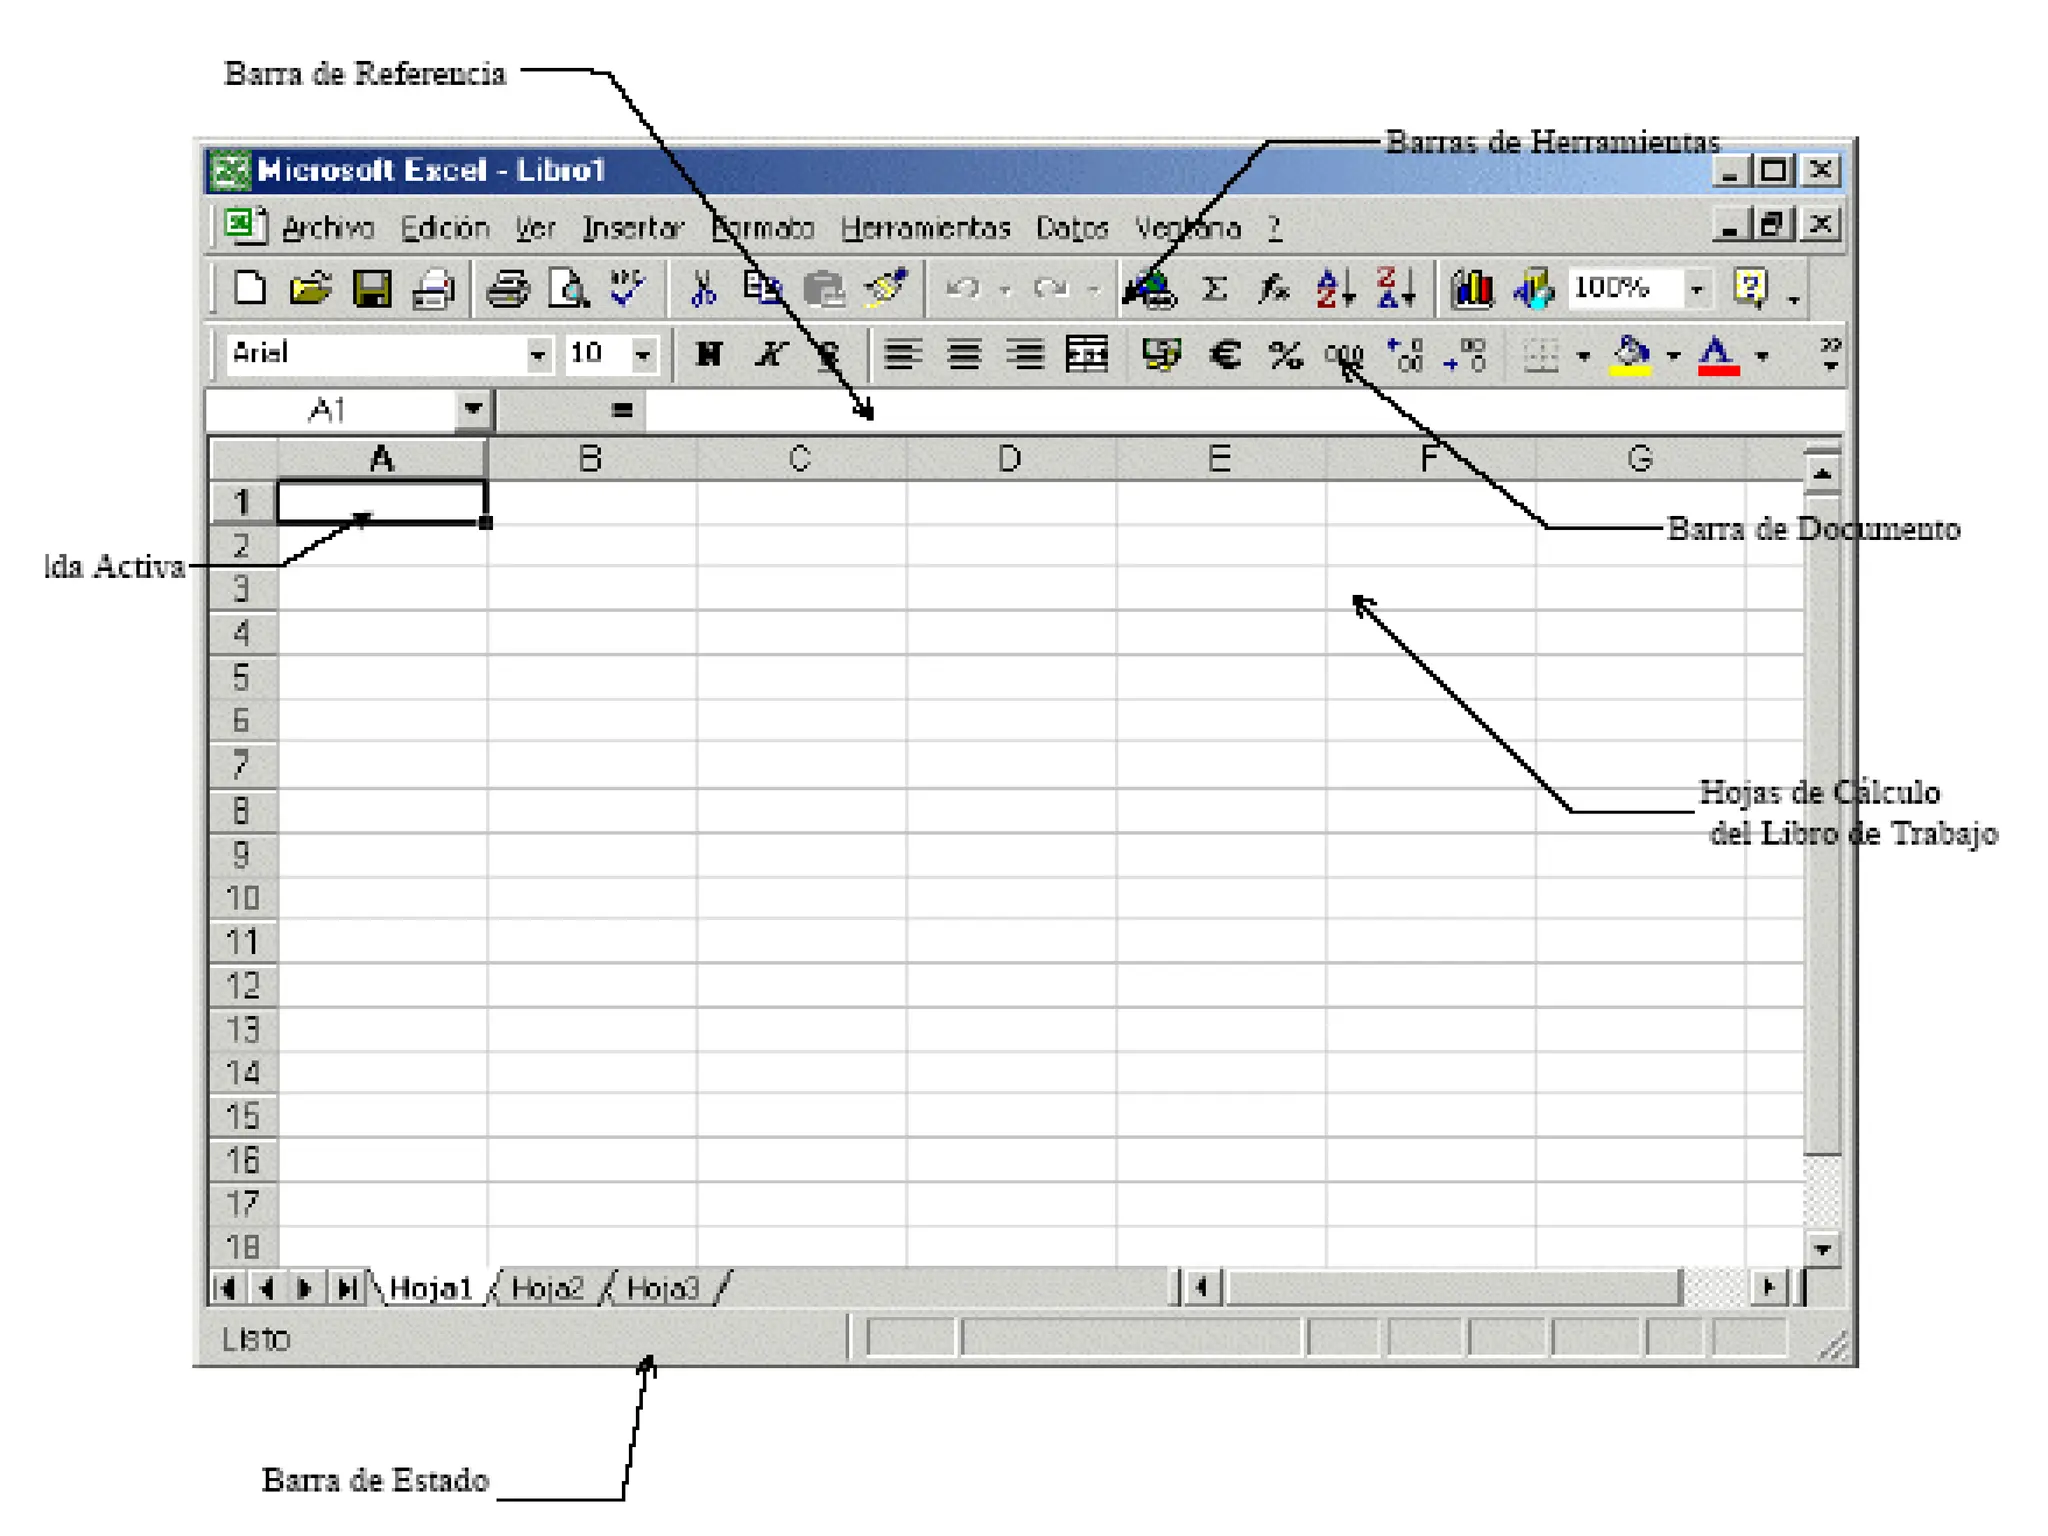Switch to the Hoja2 sheet tab
Image resolution: width=2048 pixels, height=1536 pixels.
tap(547, 1288)
